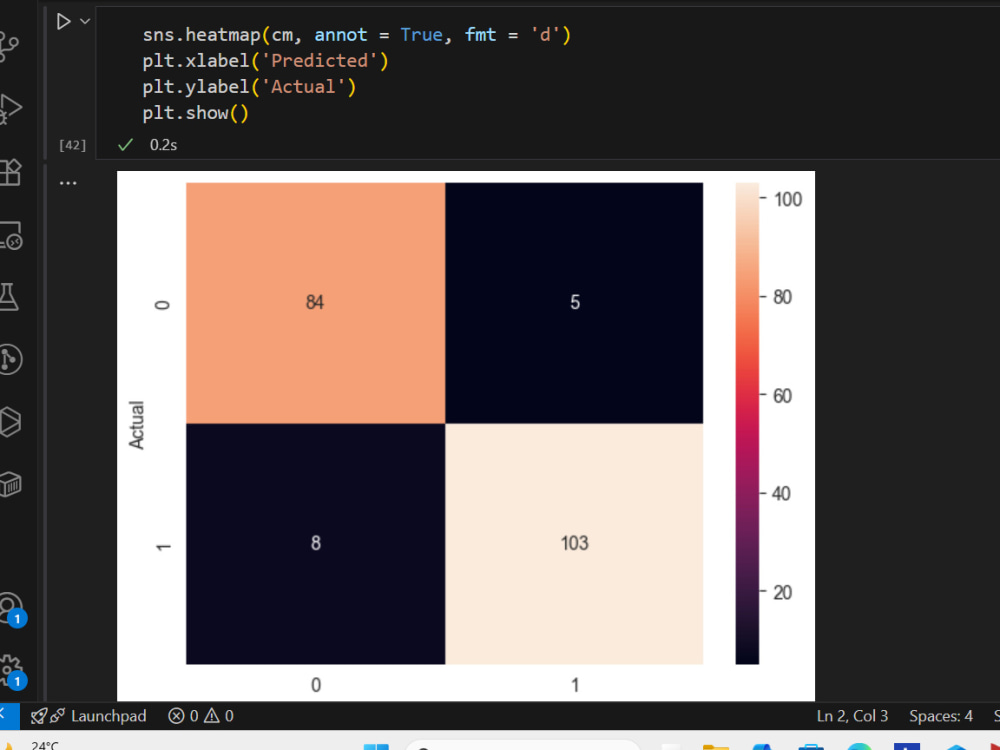Expand run cell options dropdown arrow
Image resolution: width=1000 pixels, height=750 pixels.
click(x=85, y=22)
